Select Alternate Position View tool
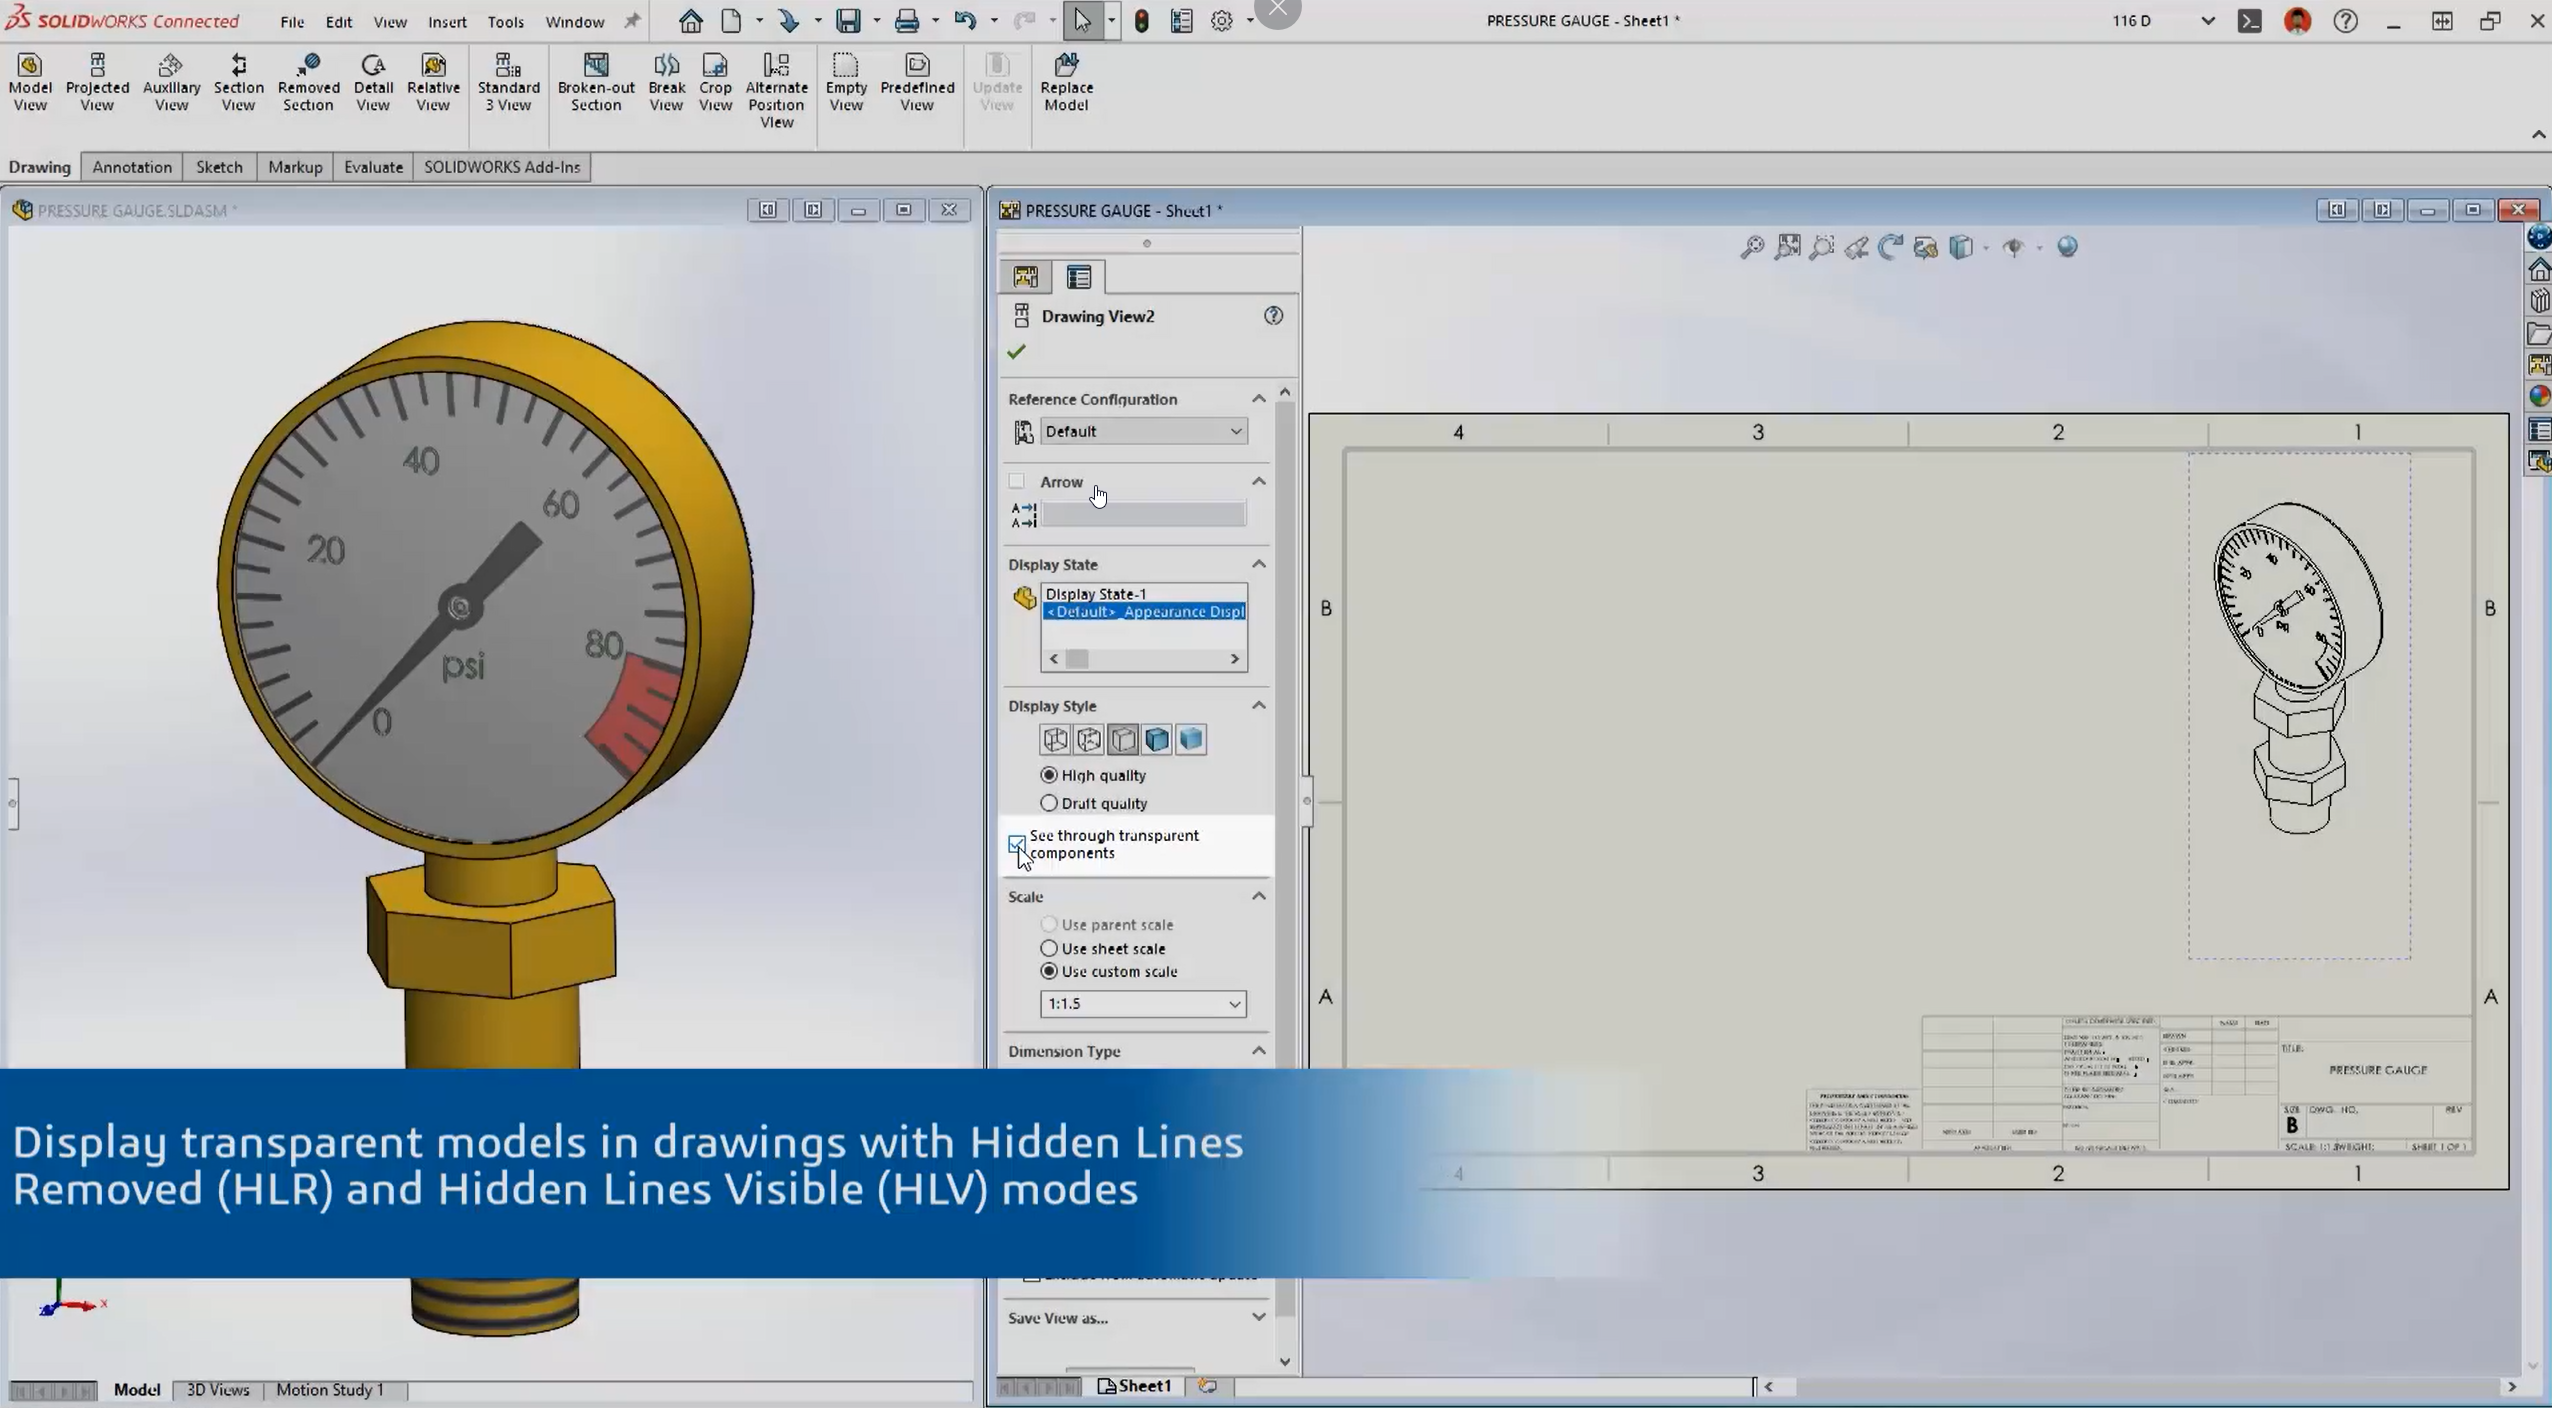 pos(776,91)
